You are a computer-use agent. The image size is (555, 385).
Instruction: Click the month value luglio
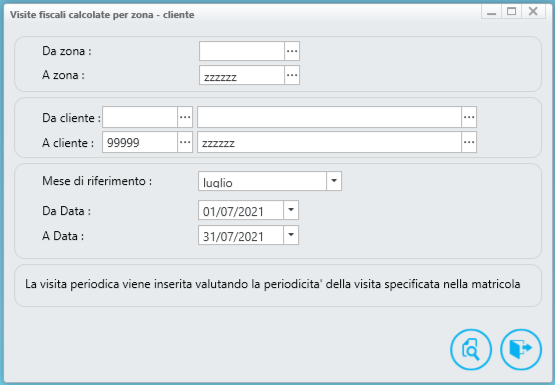pyautogui.click(x=218, y=183)
